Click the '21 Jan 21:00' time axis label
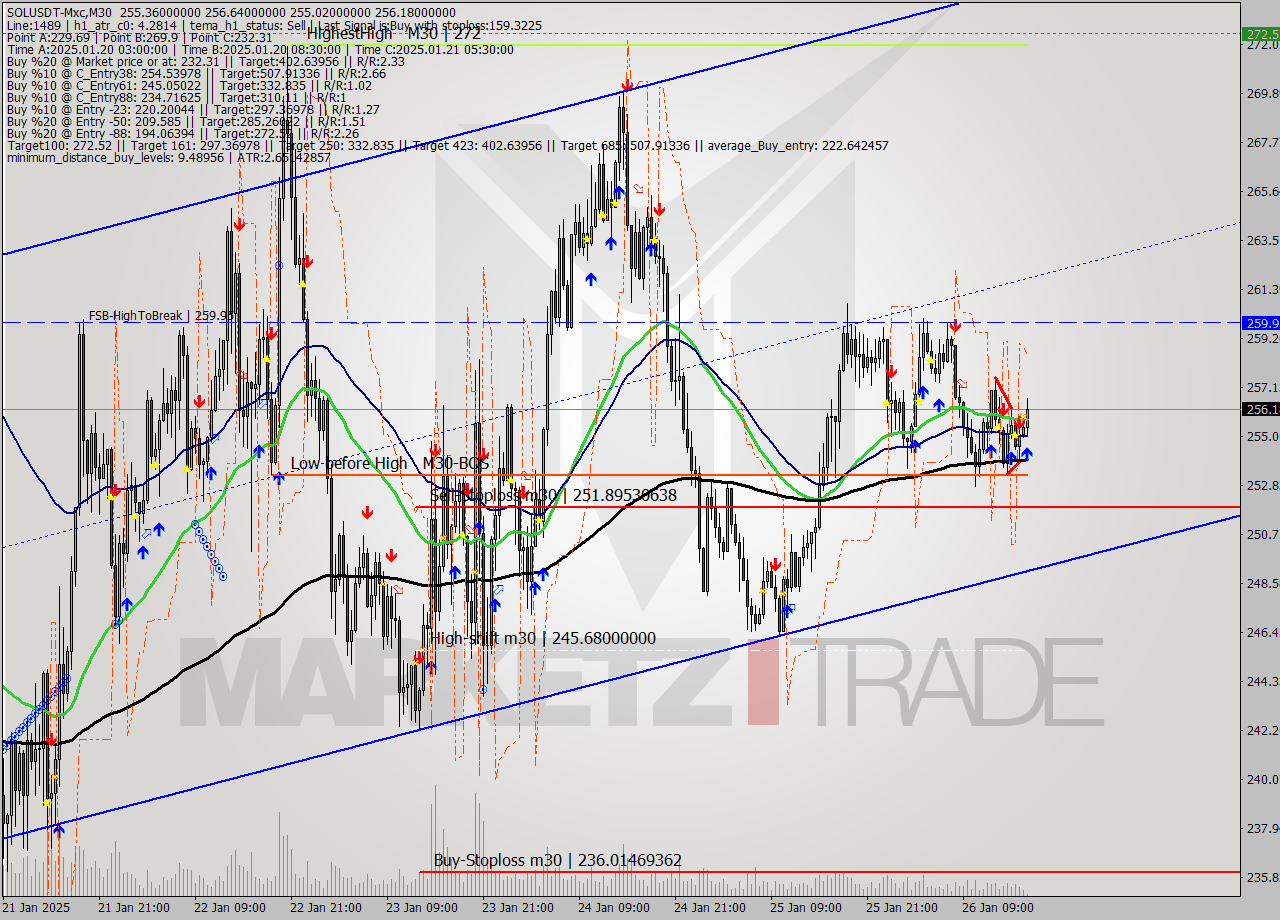The height and width of the screenshot is (920, 1280). tap(132, 908)
